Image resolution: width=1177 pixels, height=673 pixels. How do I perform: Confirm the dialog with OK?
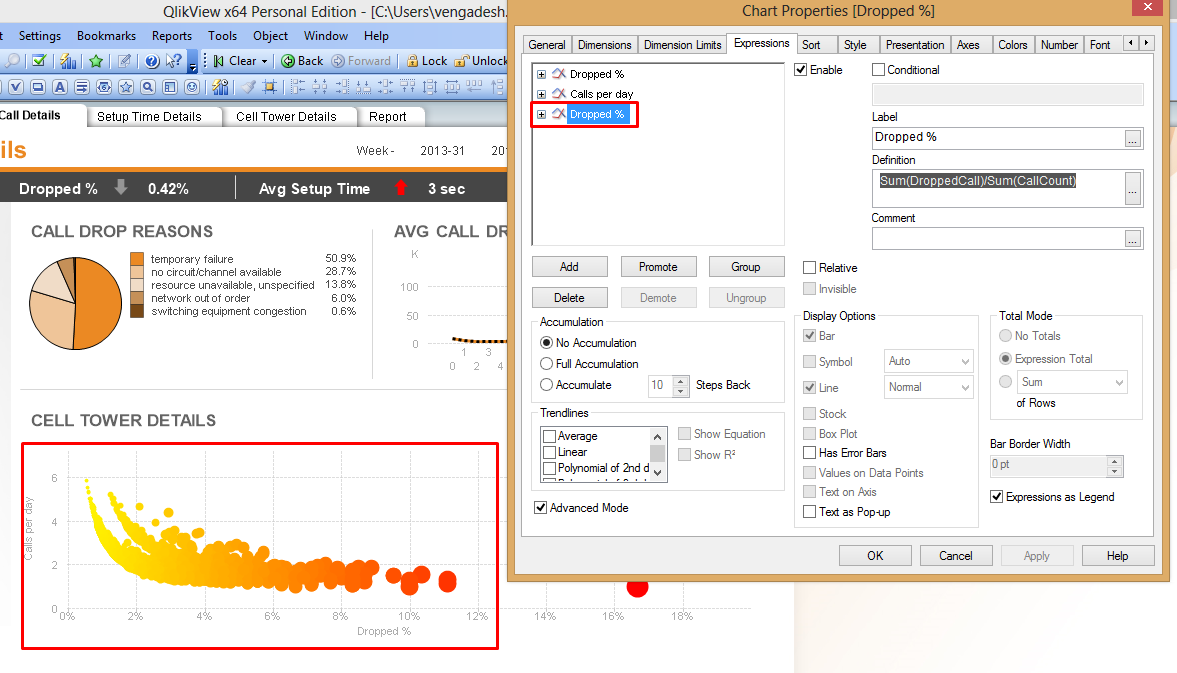(x=875, y=556)
